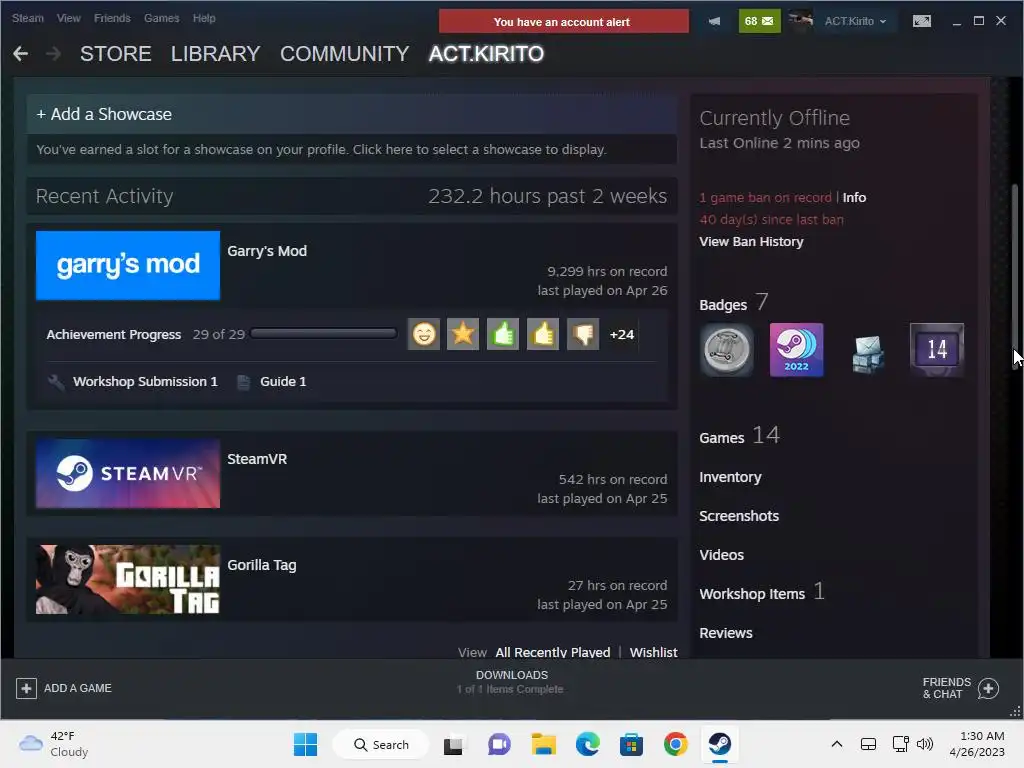Open the Games 14 link
1024x768 pixels.
click(x=739, y=436)
